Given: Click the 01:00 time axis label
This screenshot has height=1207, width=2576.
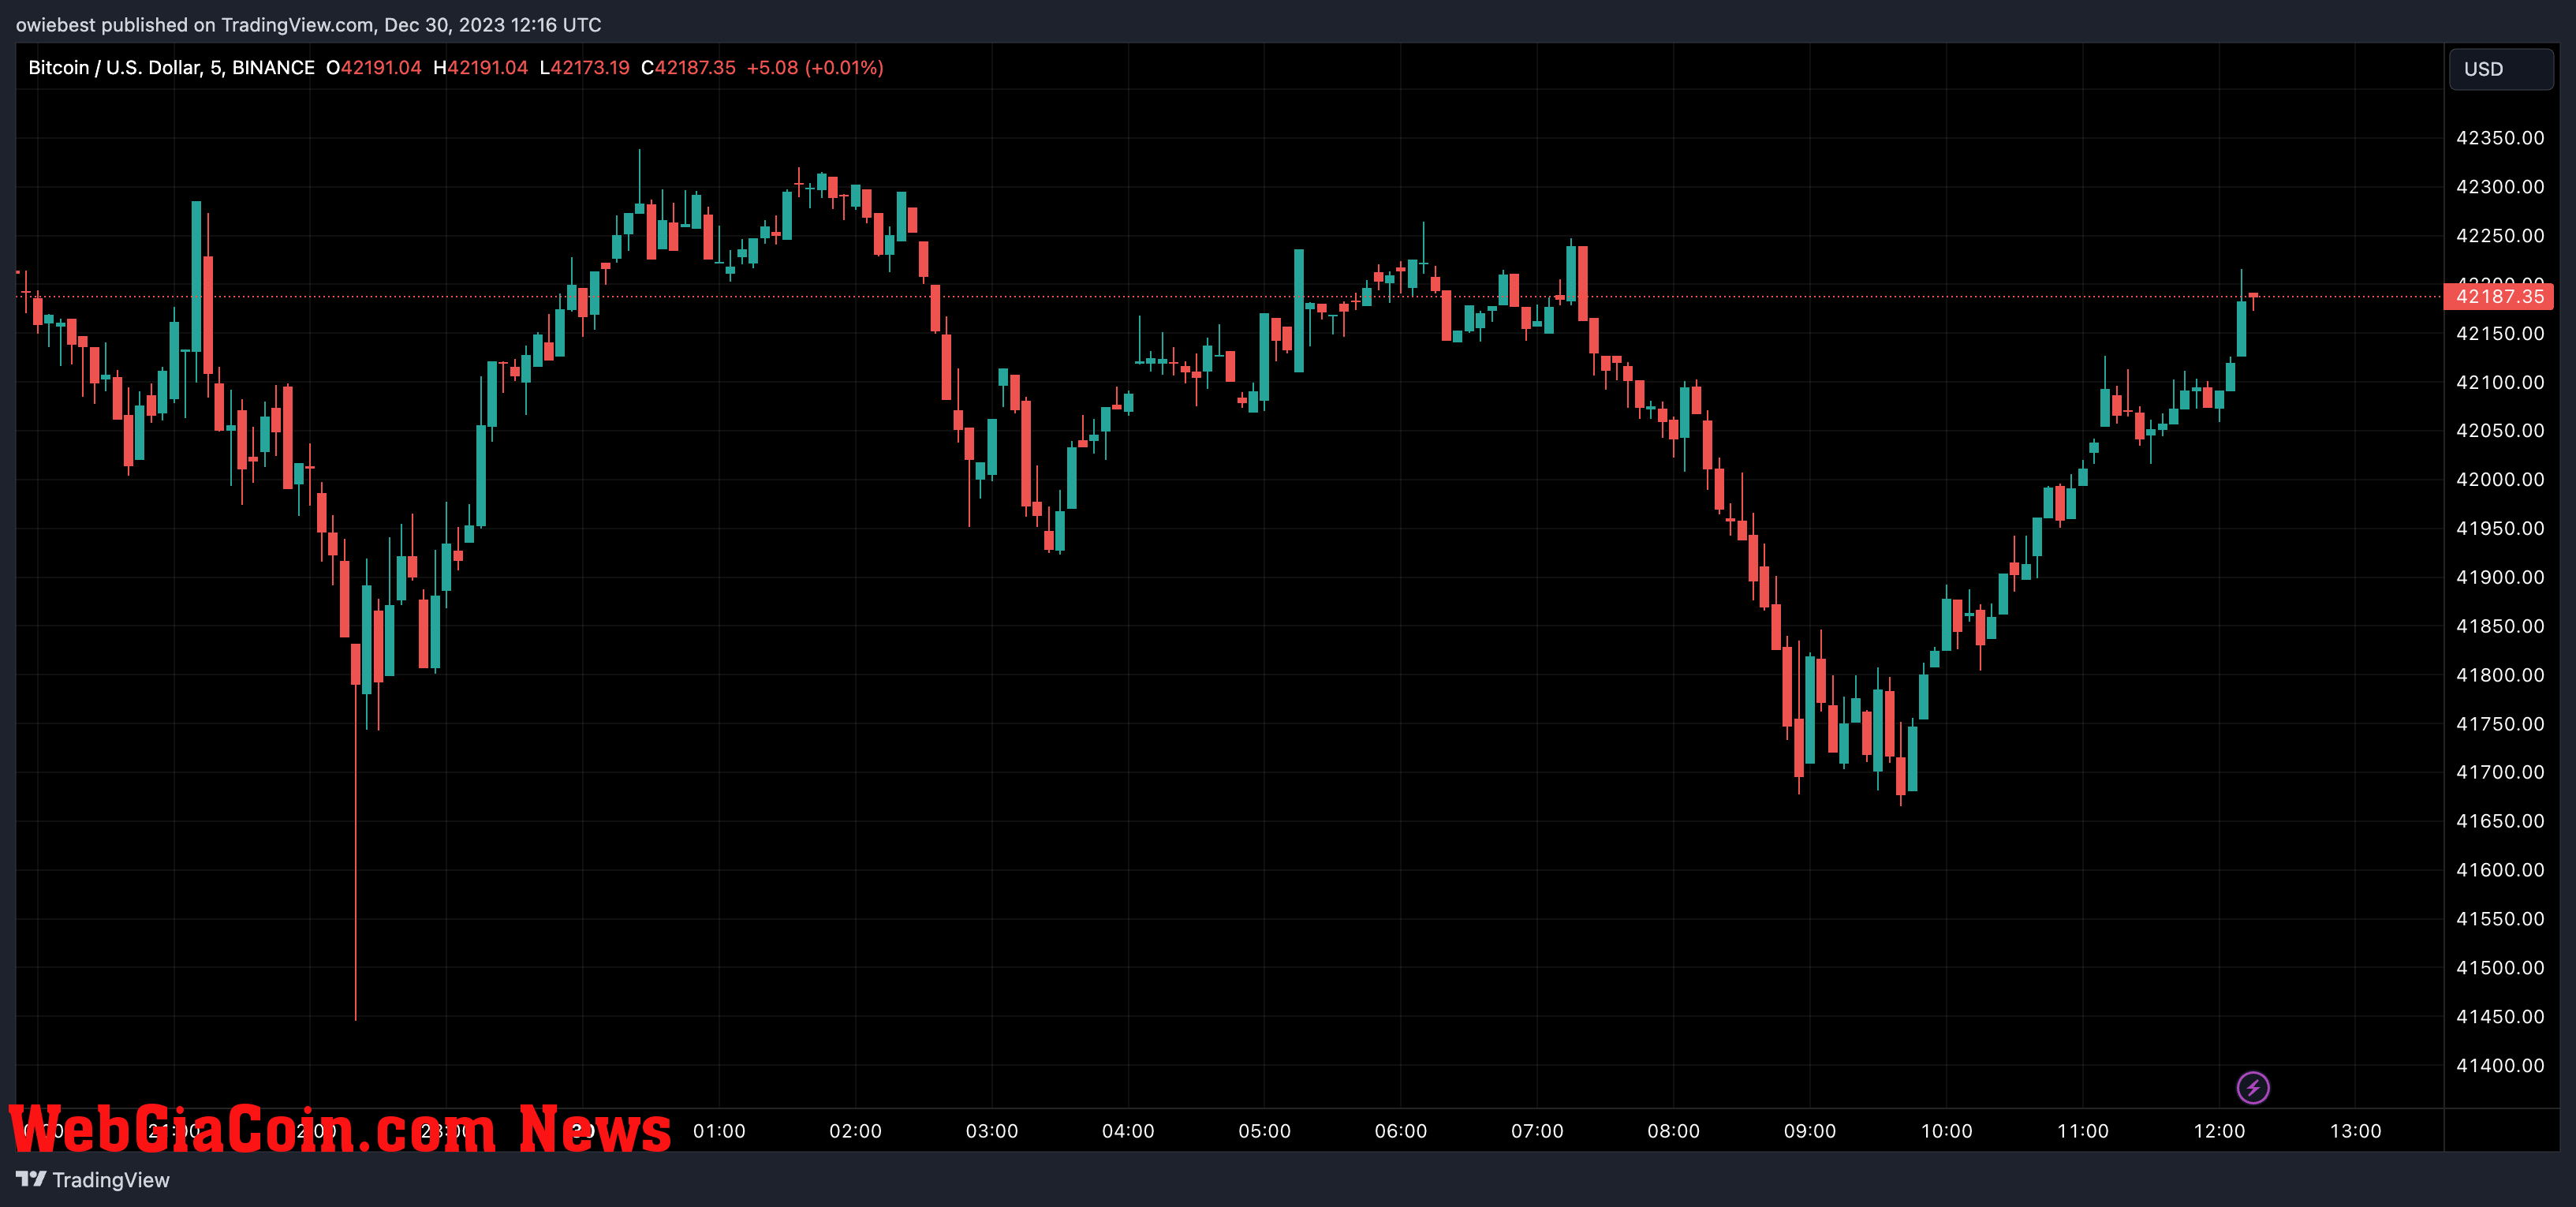Looking at the screenshot, I should coord(719,1131).
